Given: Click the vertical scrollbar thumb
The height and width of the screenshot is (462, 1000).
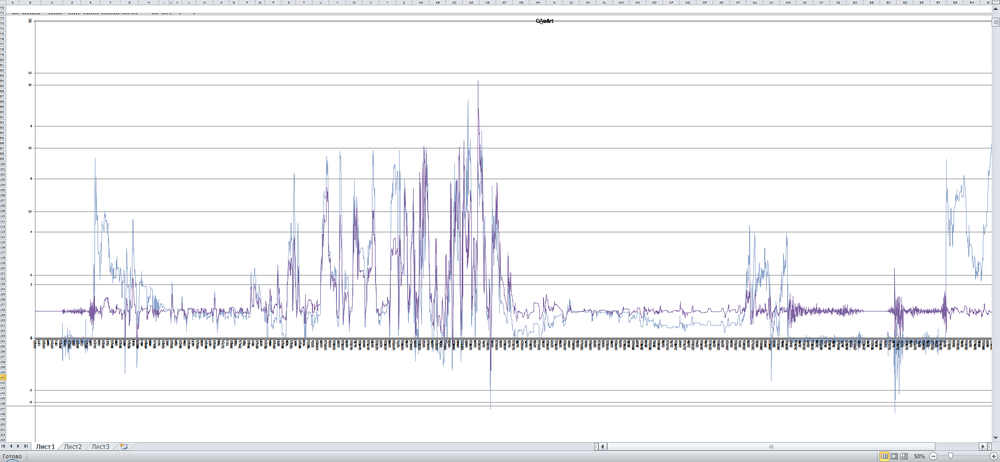Looking at the screenshot, I should click(996, 24).
